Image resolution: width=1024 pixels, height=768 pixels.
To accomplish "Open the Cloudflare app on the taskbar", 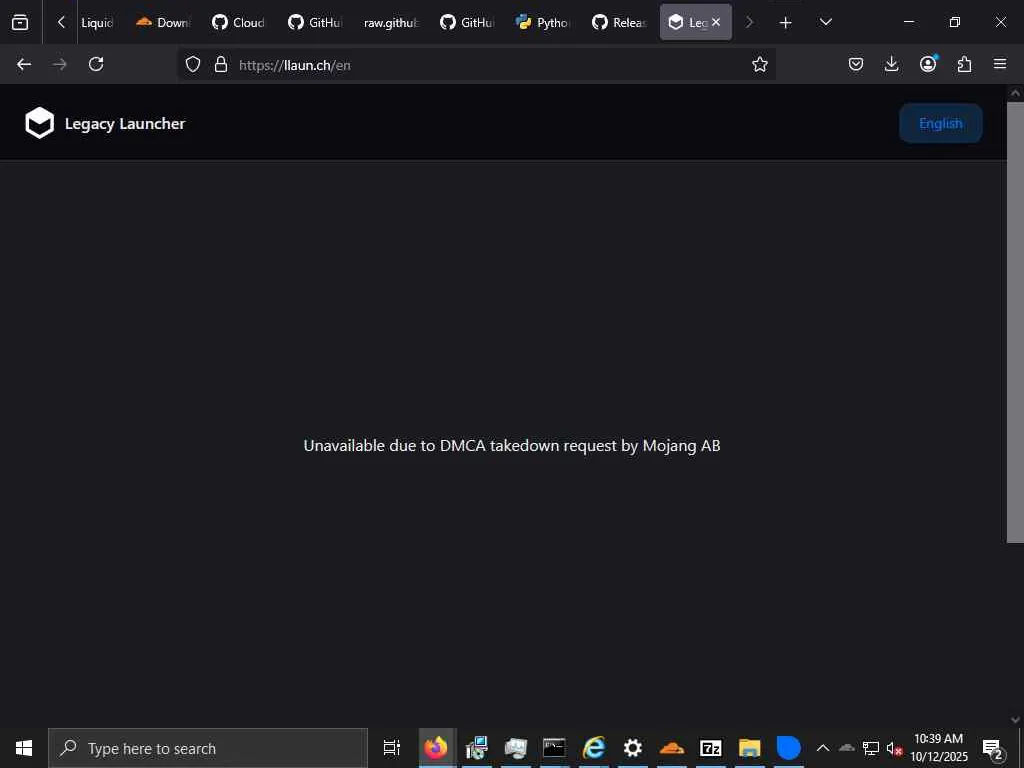I will pos(671,748).
